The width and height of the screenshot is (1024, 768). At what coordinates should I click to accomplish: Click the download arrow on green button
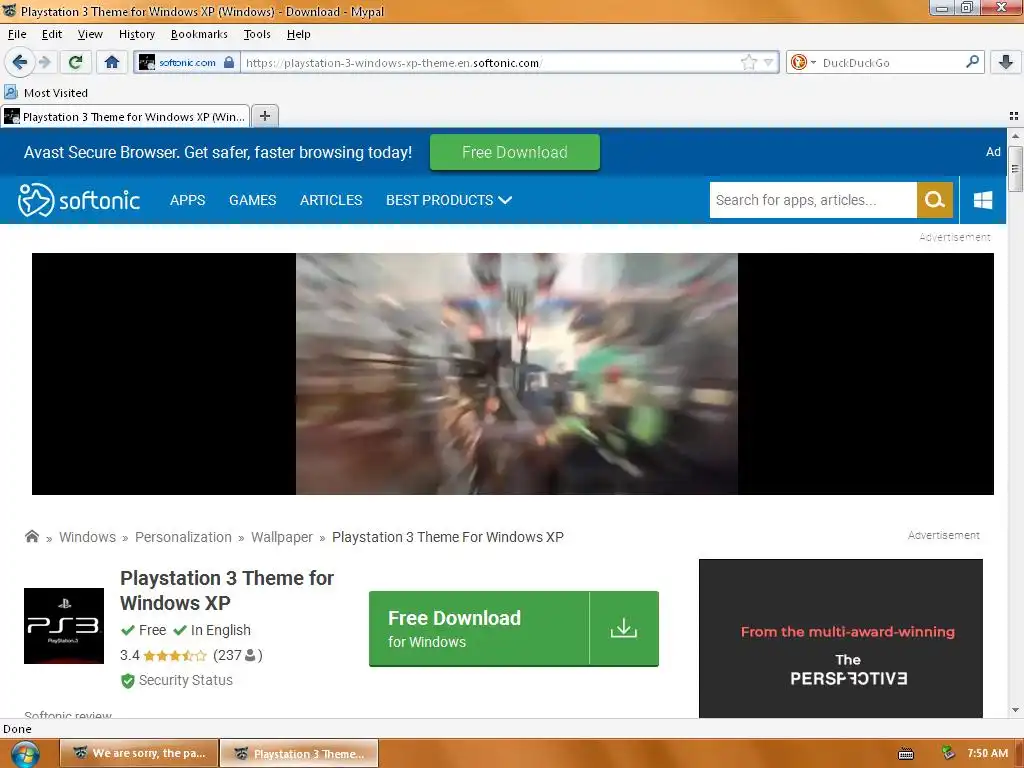624,628
